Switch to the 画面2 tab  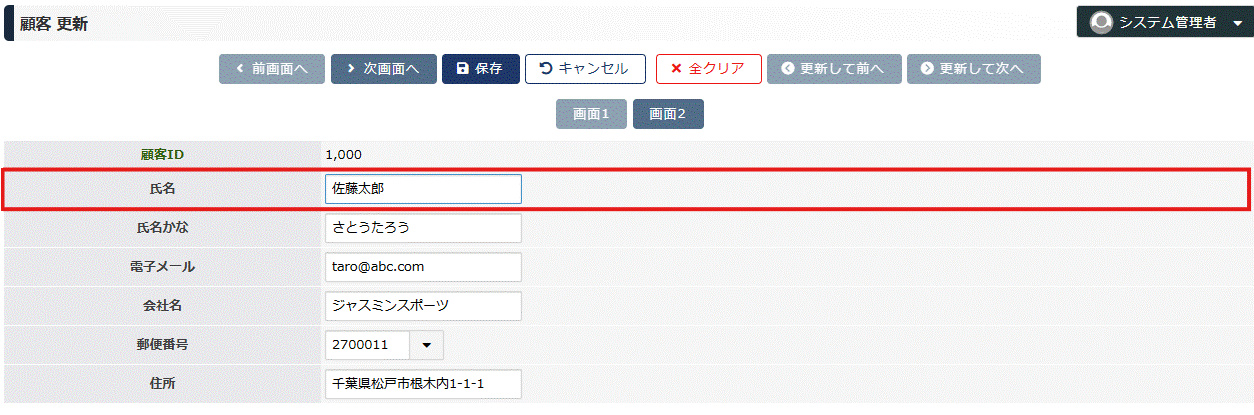tap(668, 114)
